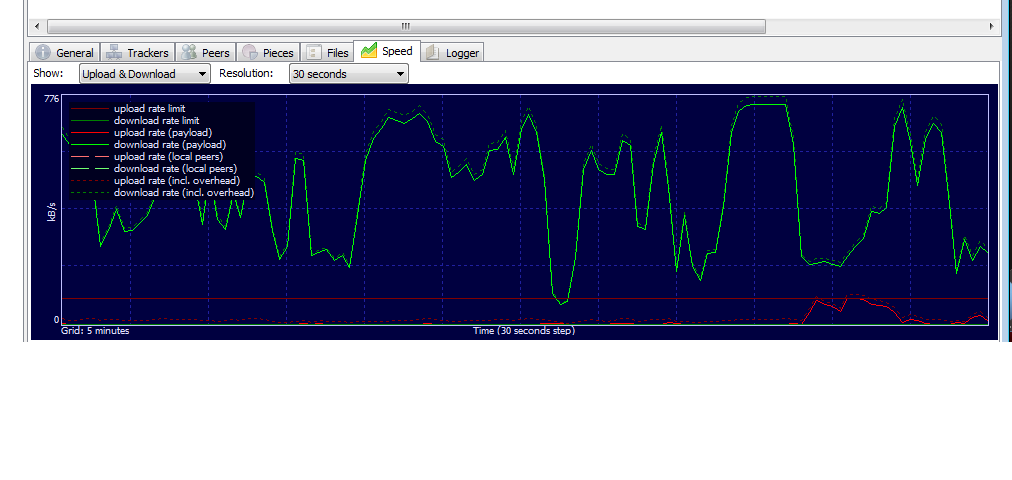Open the Logger tab
Viewport: 1012px width, 480px height.
[453, 53]
